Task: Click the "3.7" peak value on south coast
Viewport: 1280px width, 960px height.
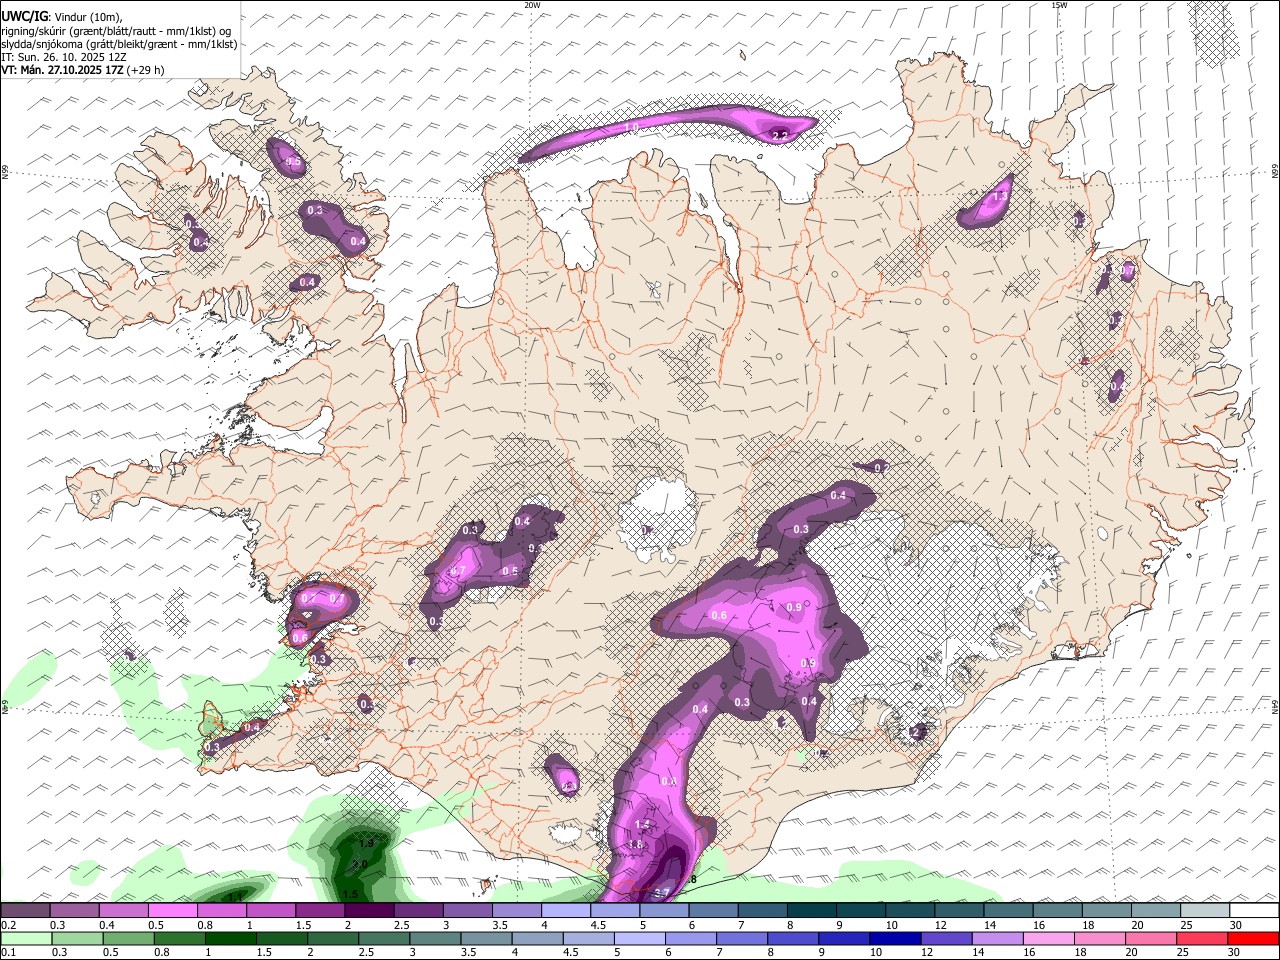Action: (x=662, y=892)
